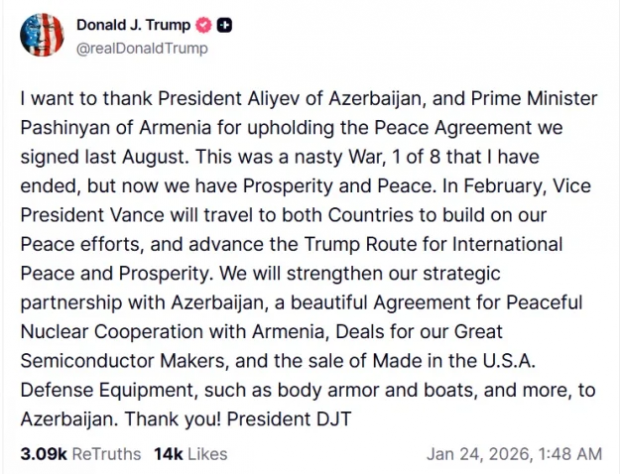The image size is (620, 474).
Task: Open the Jan 24, 2026 timestamp
Action: 515,454
